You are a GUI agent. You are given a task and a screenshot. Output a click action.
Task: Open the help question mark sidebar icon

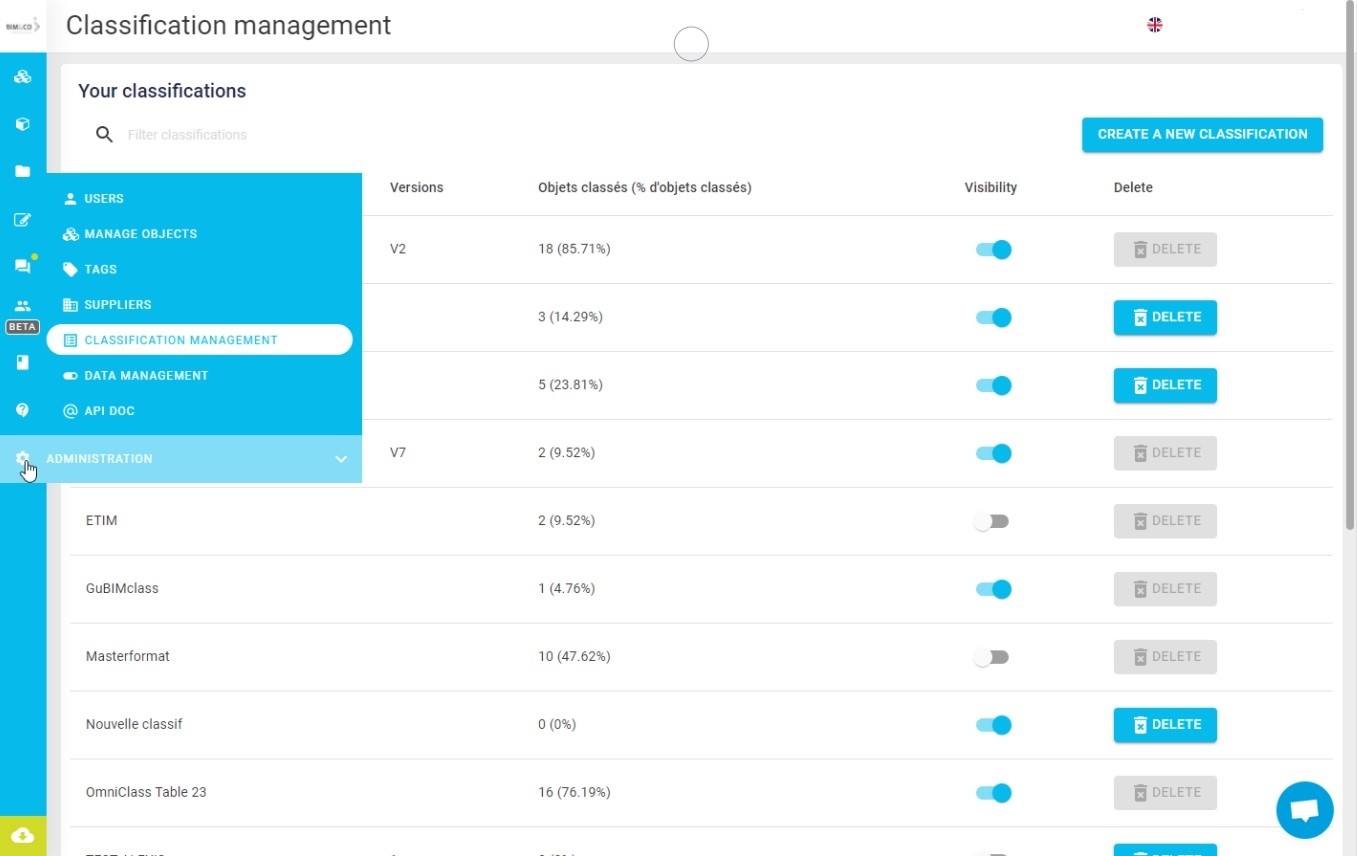point(22,410)
